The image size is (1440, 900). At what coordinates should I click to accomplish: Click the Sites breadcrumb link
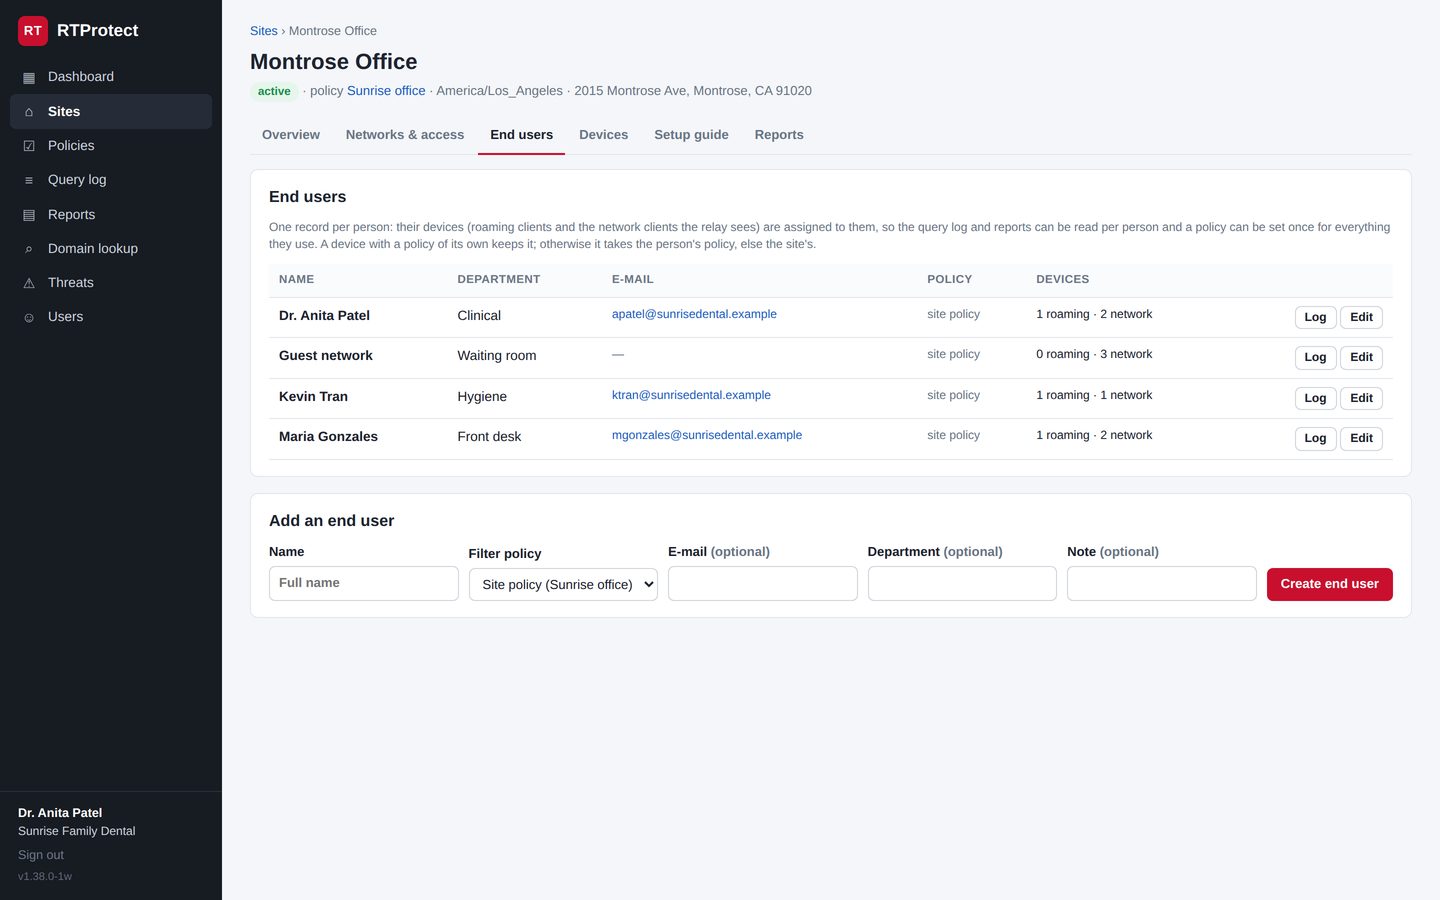[264, 31]
